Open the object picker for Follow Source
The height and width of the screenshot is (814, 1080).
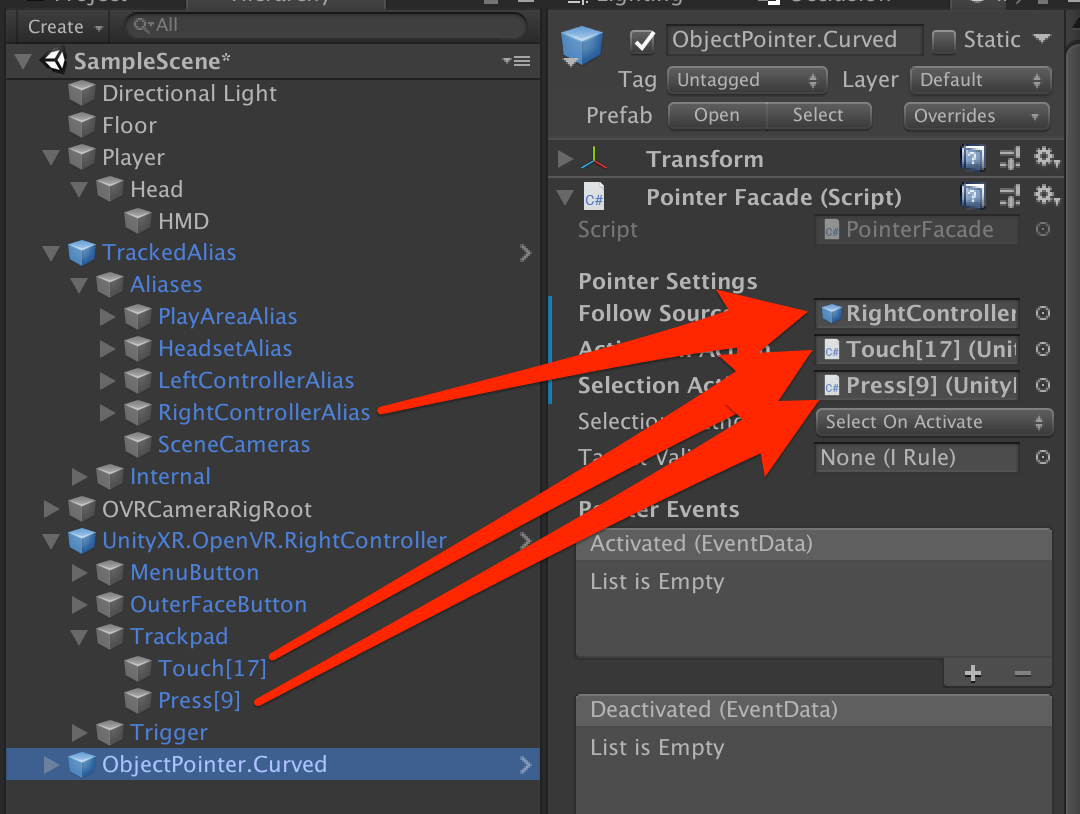click(1042, 313)
